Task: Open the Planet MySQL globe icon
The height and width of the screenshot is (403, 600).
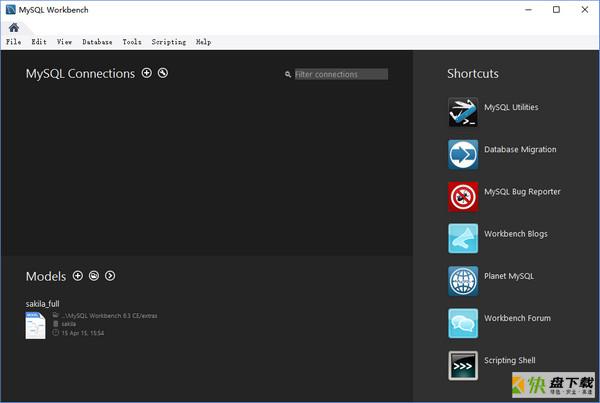Action: (x=463, y=281)
